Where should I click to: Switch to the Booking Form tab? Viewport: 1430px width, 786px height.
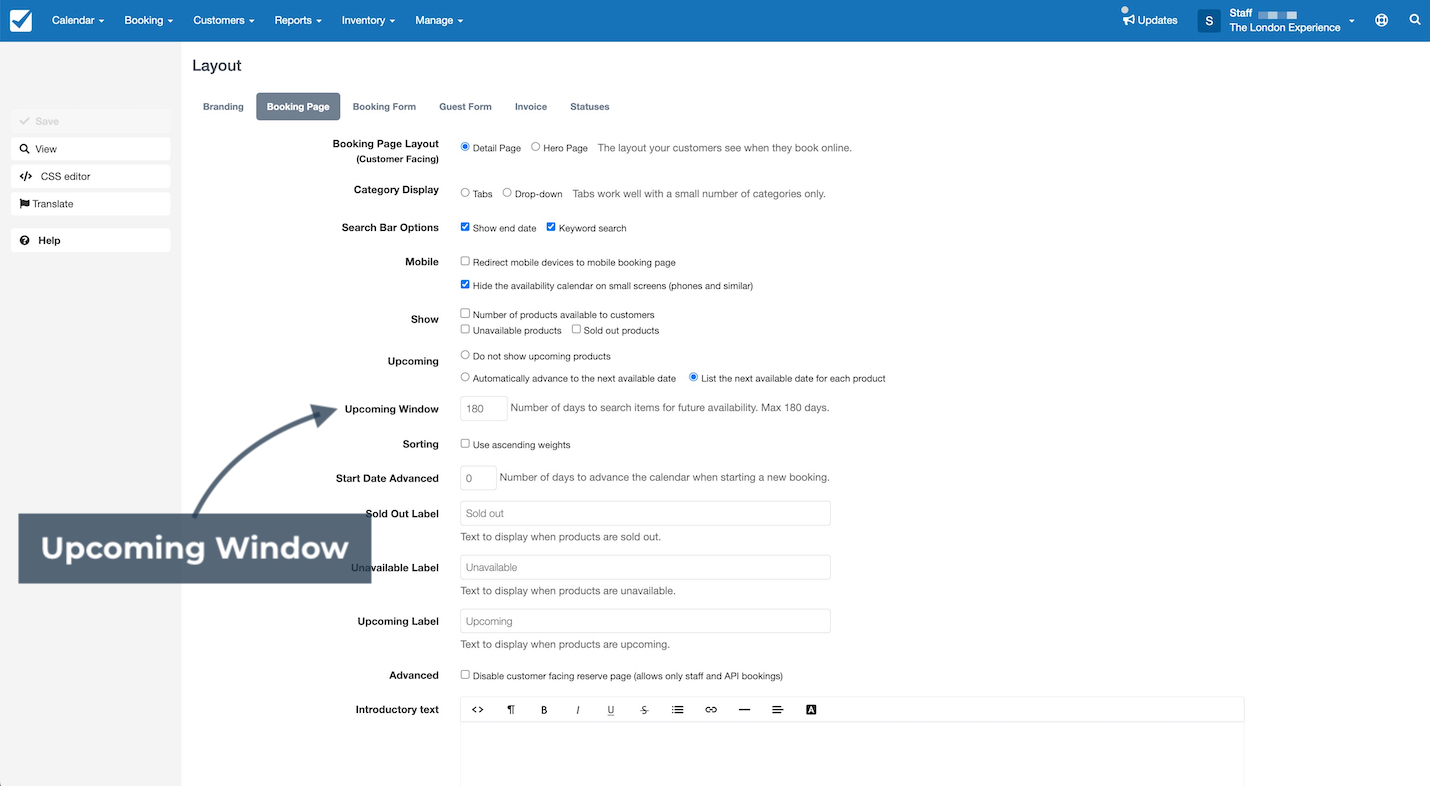point(384,107)
